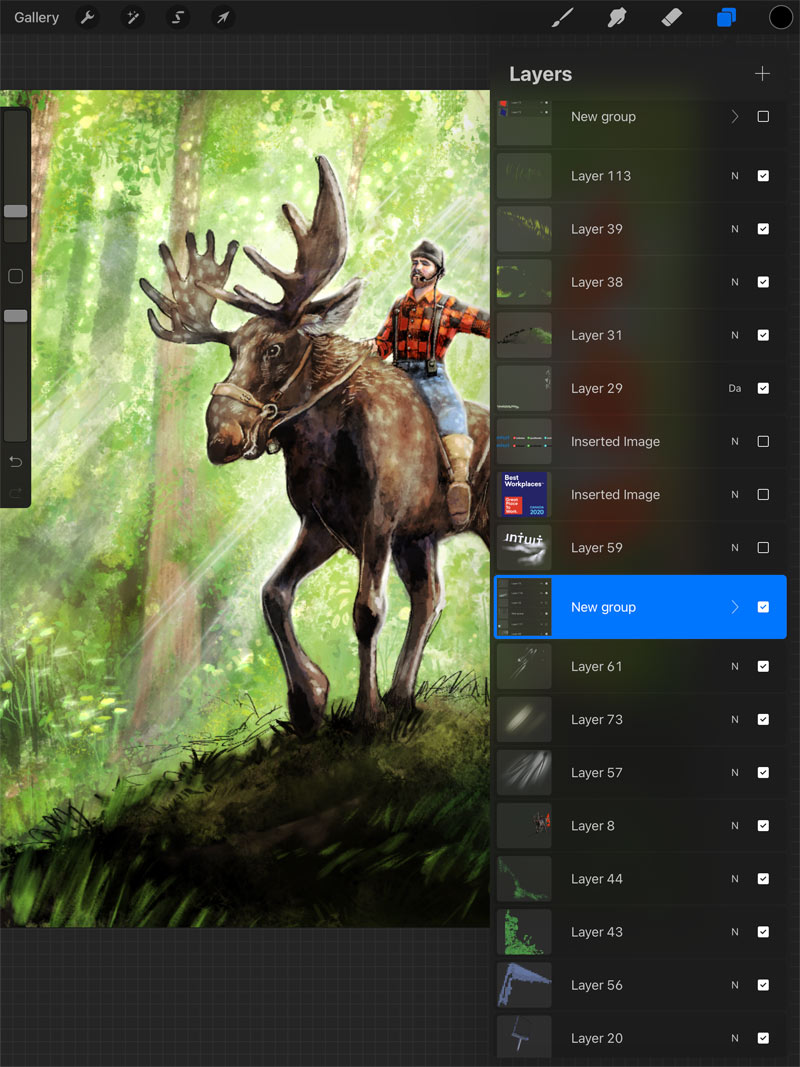Close the Layers panel icon
Image resolution: width=800 pixels, height=1067 pixels.
click(726, 17)
